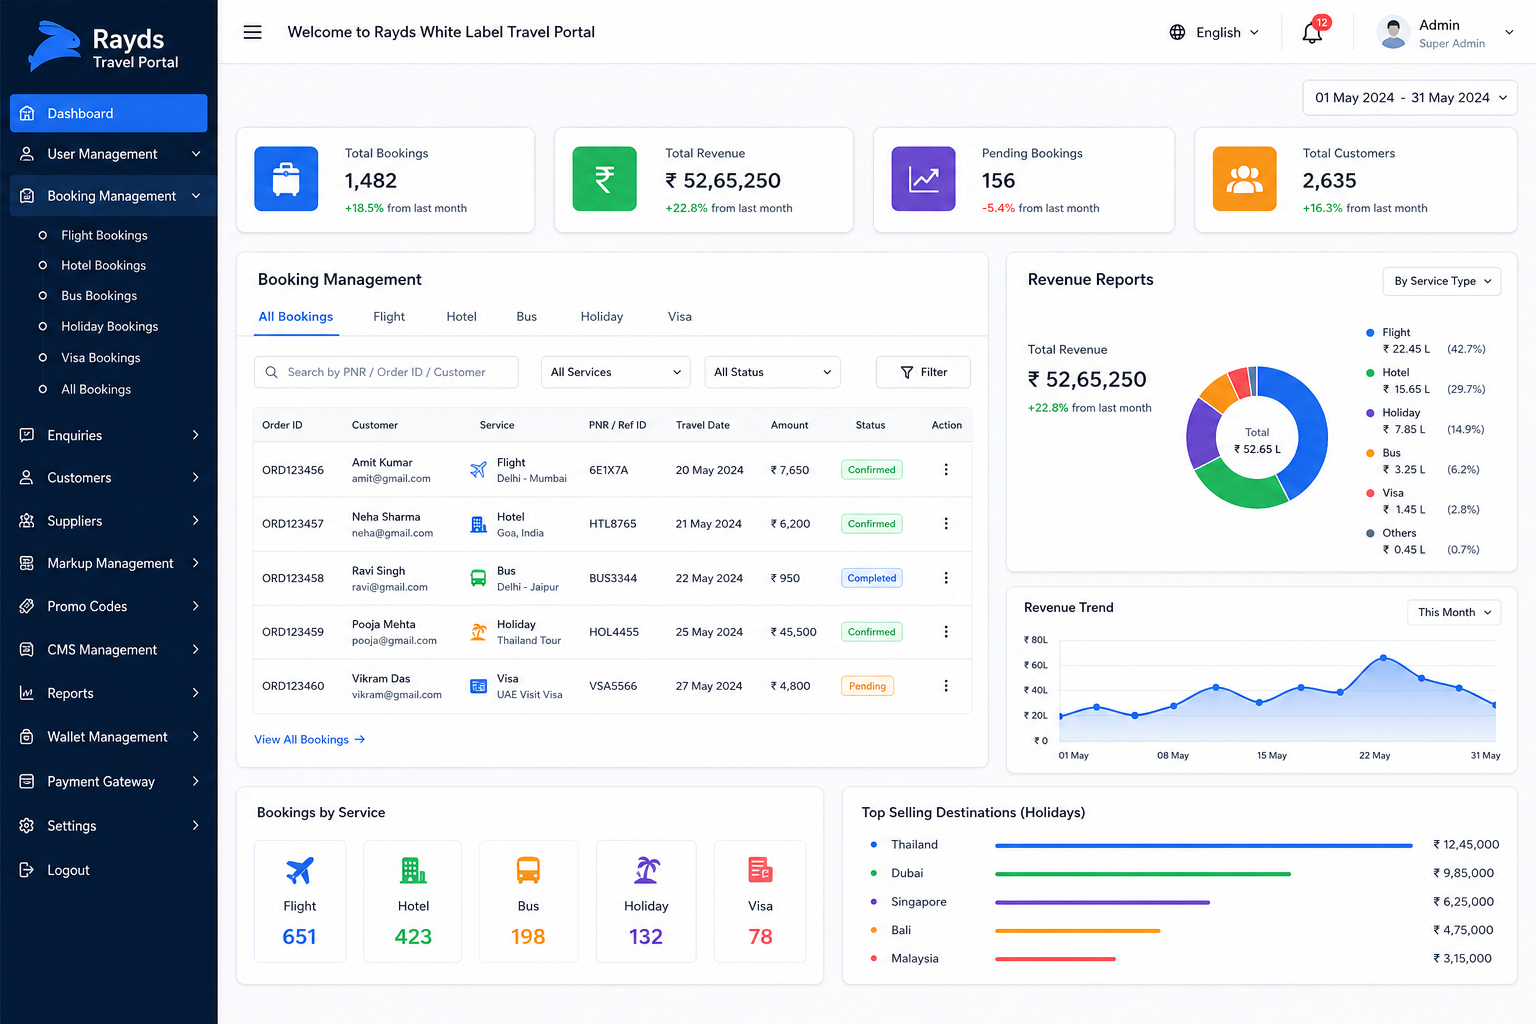Click the Total Revenue rupee icon
1536x1024 pixels.
(x=604, y=179)
